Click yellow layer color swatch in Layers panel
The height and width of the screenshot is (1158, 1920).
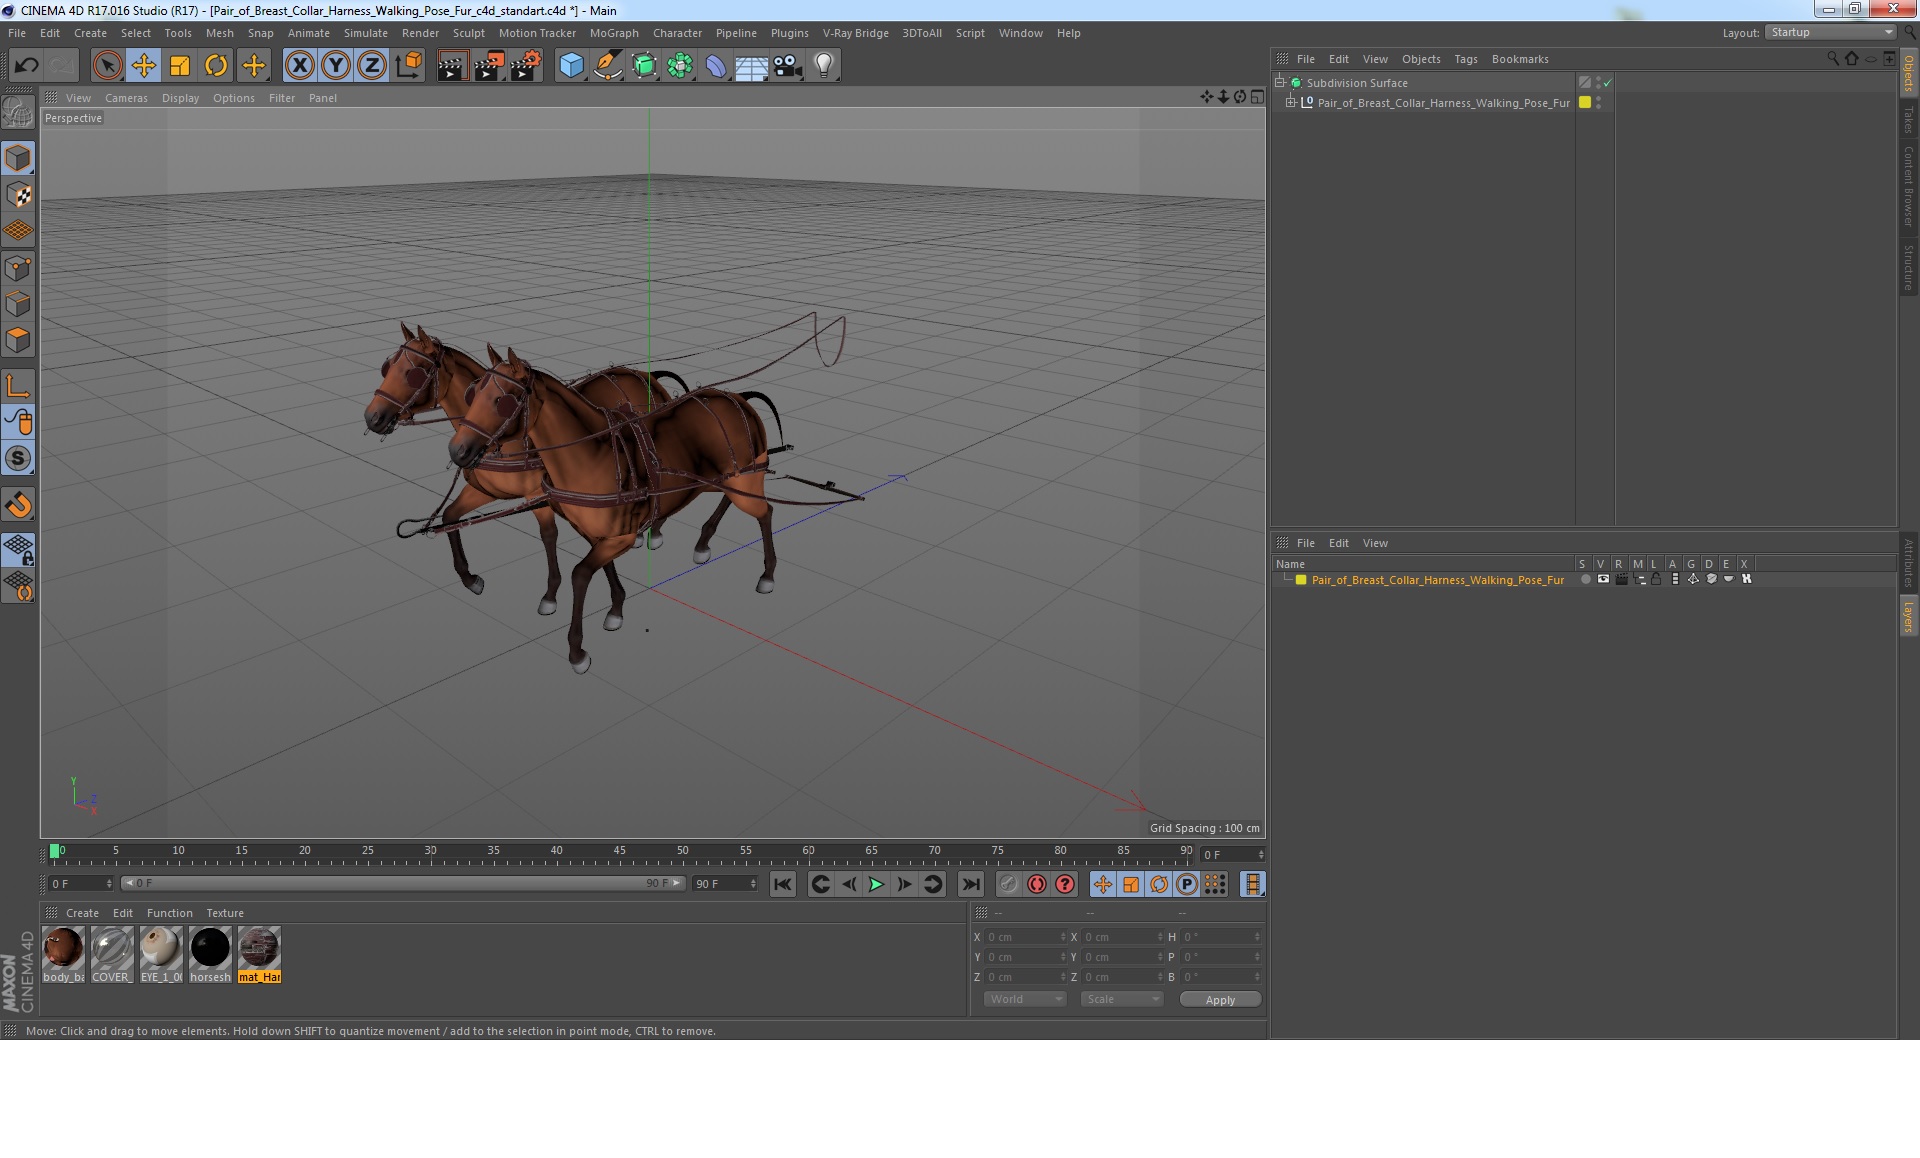[x=1301, y=580]
